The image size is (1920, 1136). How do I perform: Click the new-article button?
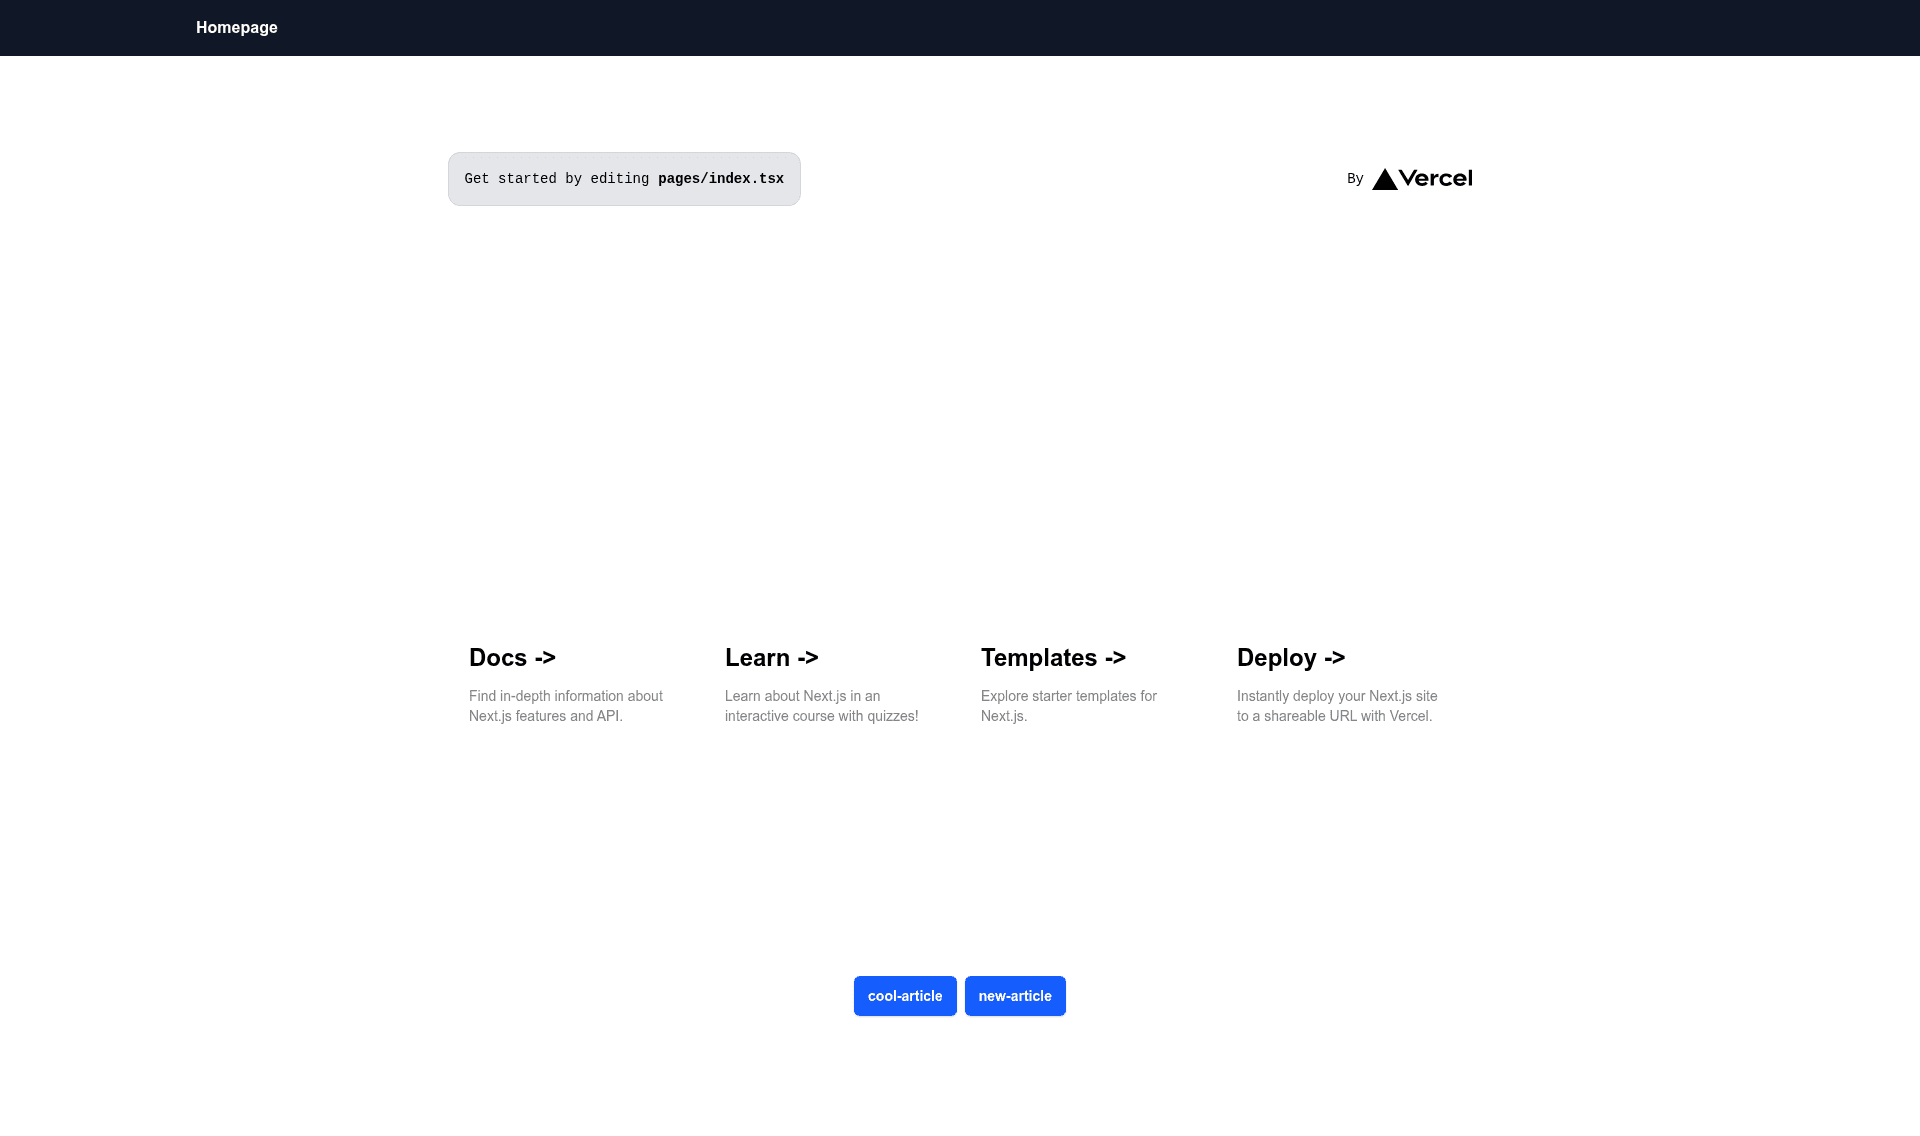coord(1015,996)
